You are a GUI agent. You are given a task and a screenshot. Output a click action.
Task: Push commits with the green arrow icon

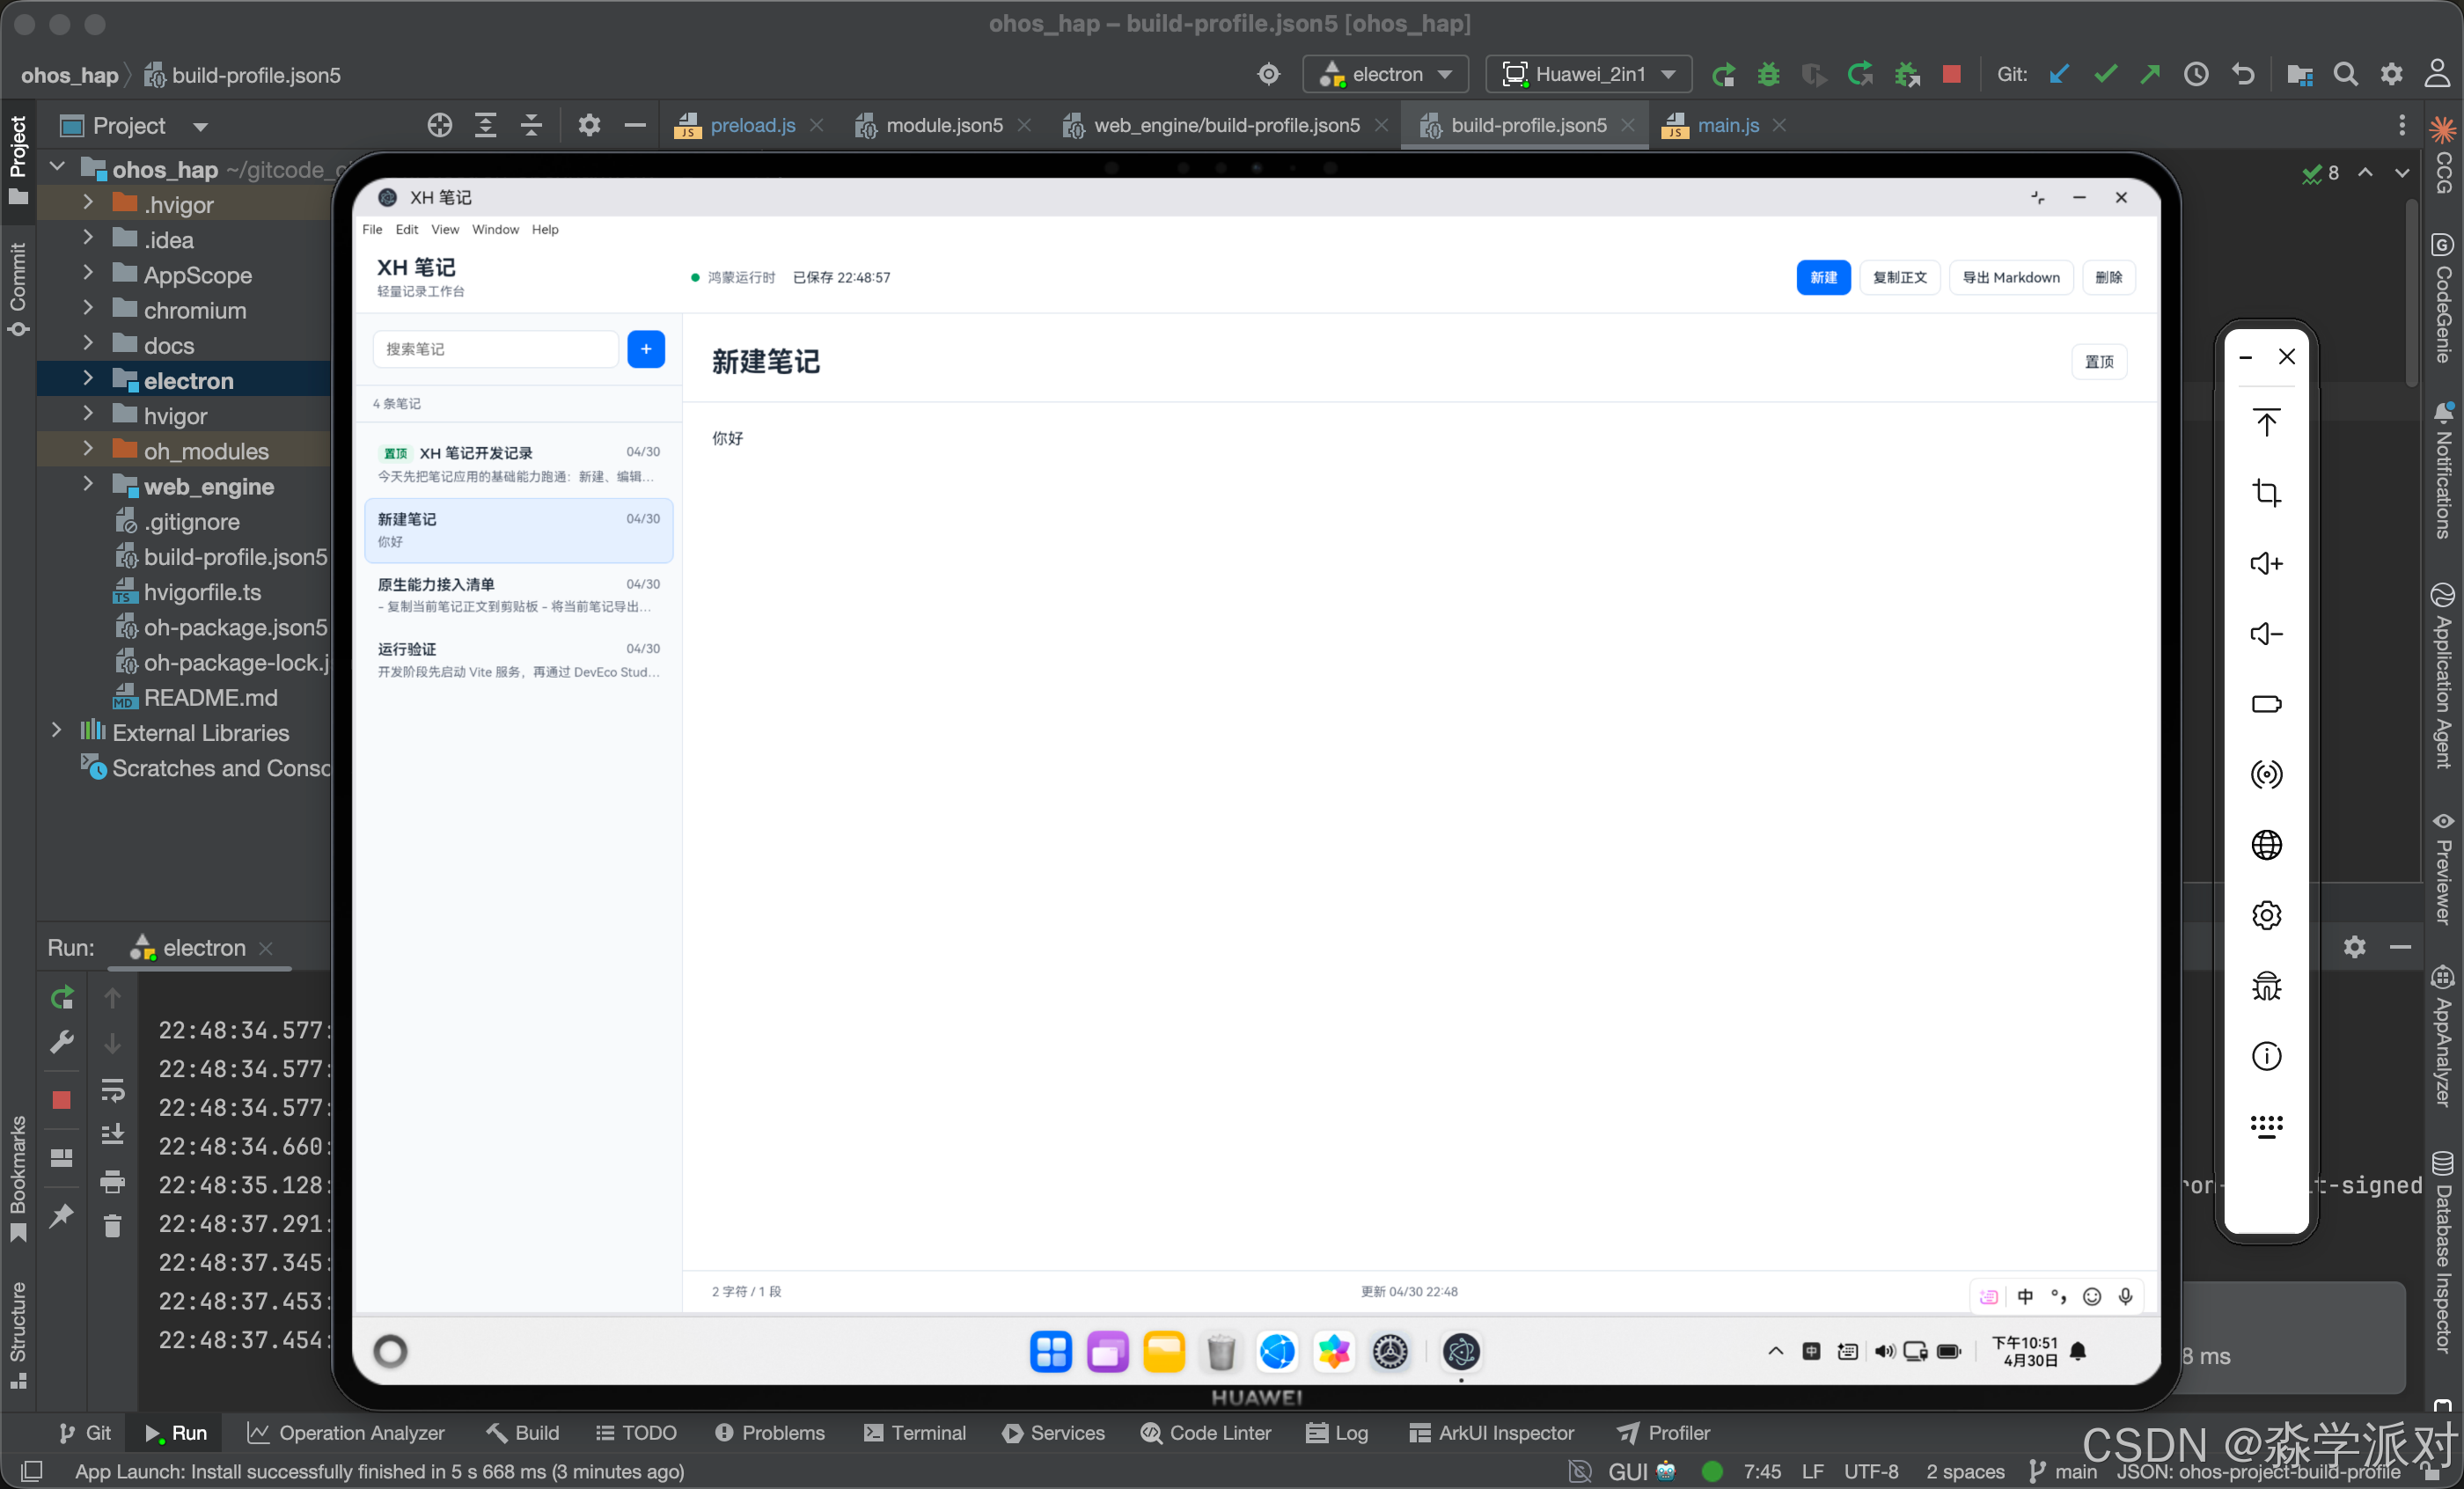(2150, 75)
